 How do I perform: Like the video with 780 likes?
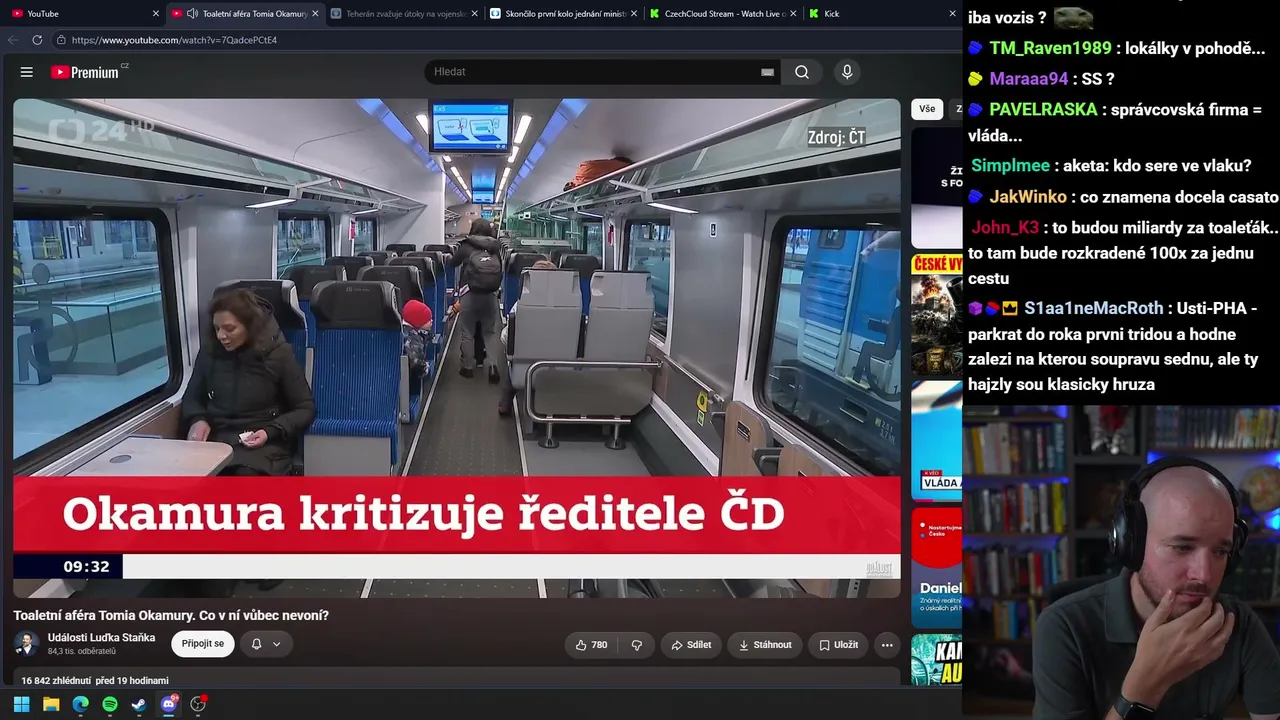click(591, 645)
